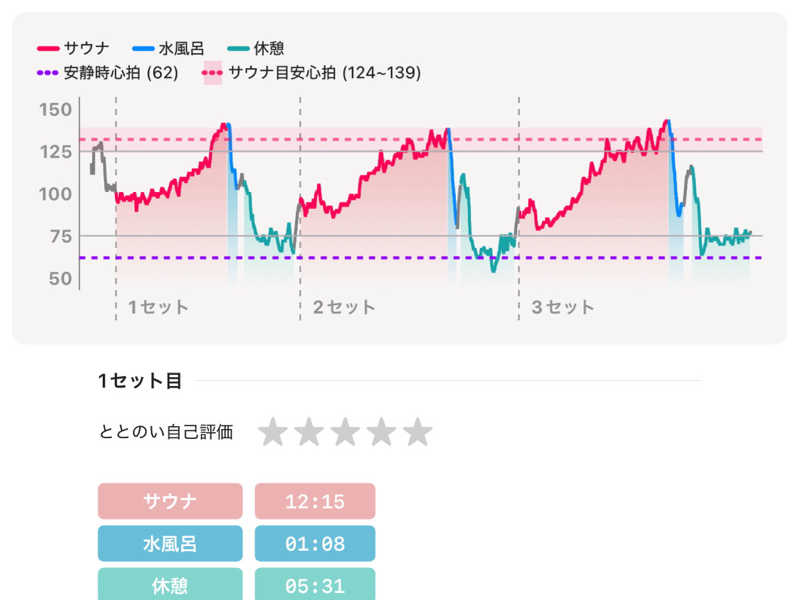Click the サウナ time 12:15 field
The image size is (800, 600).
(315, 501)
